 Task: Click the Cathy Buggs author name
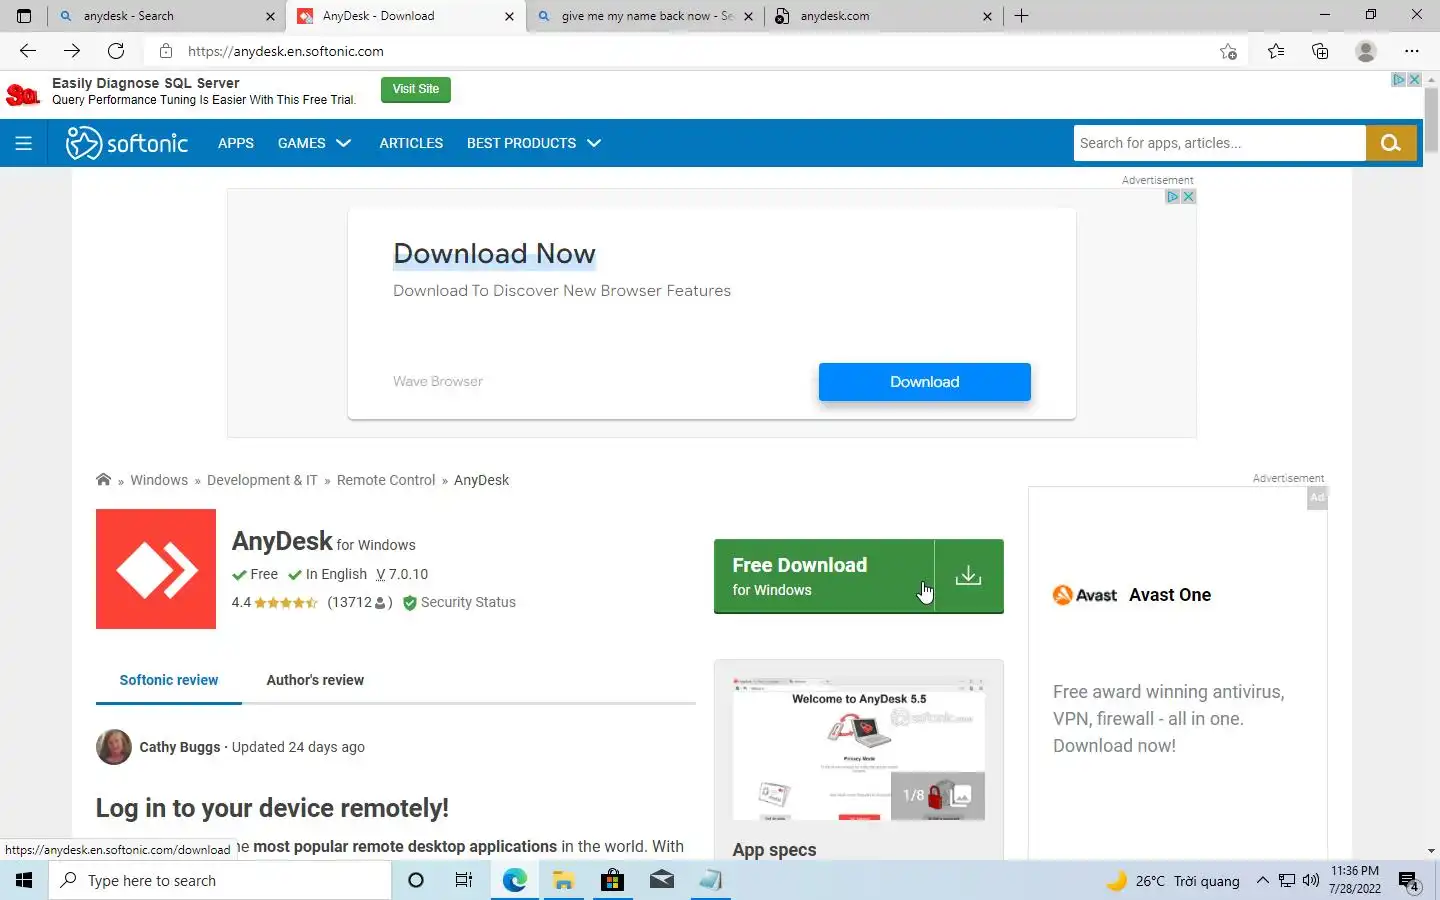180,747
